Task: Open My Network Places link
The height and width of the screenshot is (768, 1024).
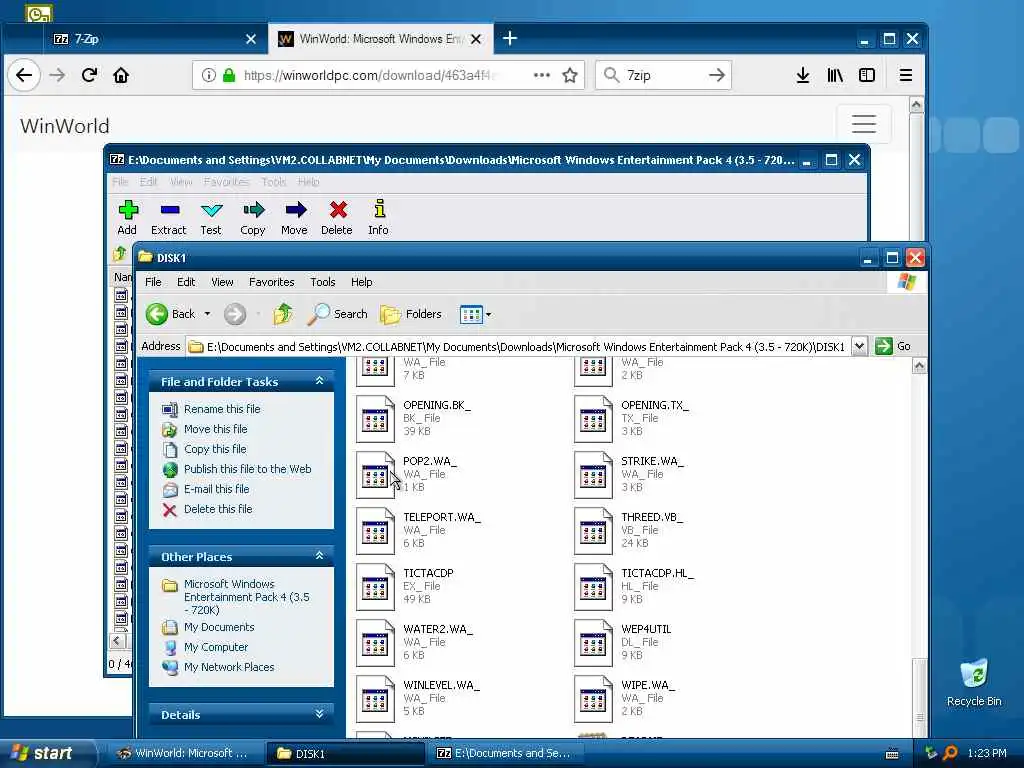Action: 229,667
